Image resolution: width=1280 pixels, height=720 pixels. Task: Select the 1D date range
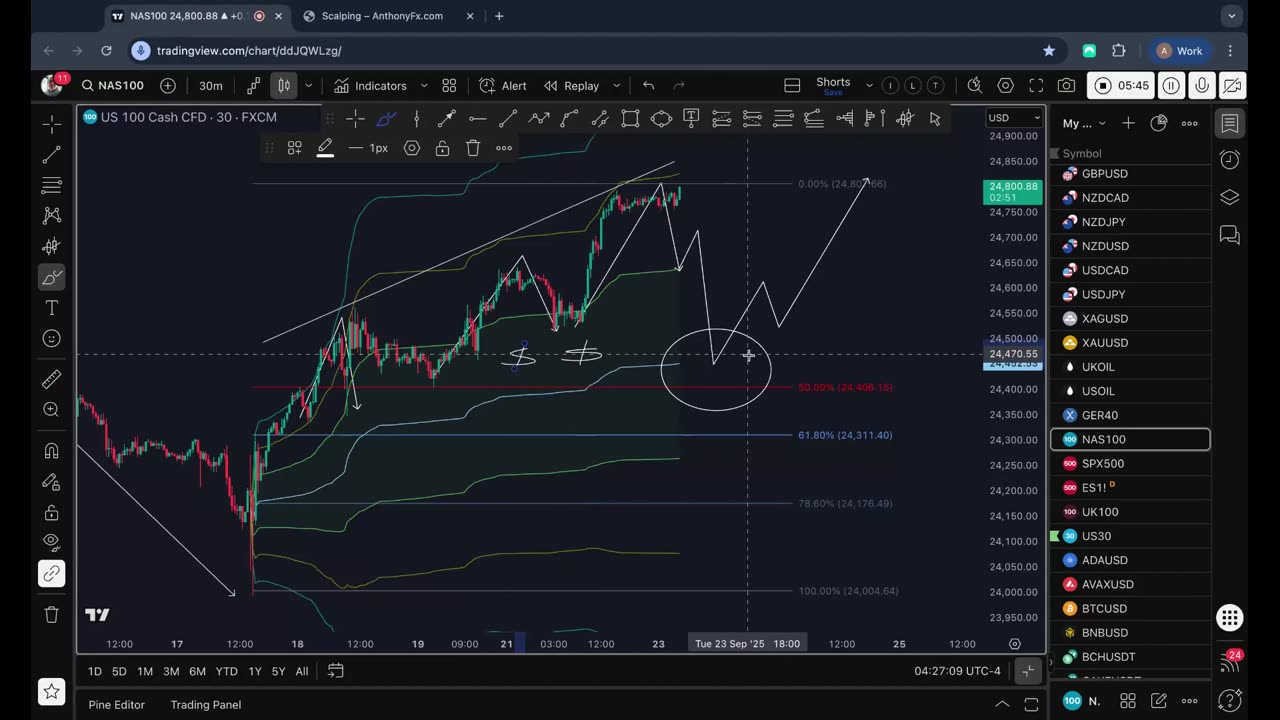[94, 671]
